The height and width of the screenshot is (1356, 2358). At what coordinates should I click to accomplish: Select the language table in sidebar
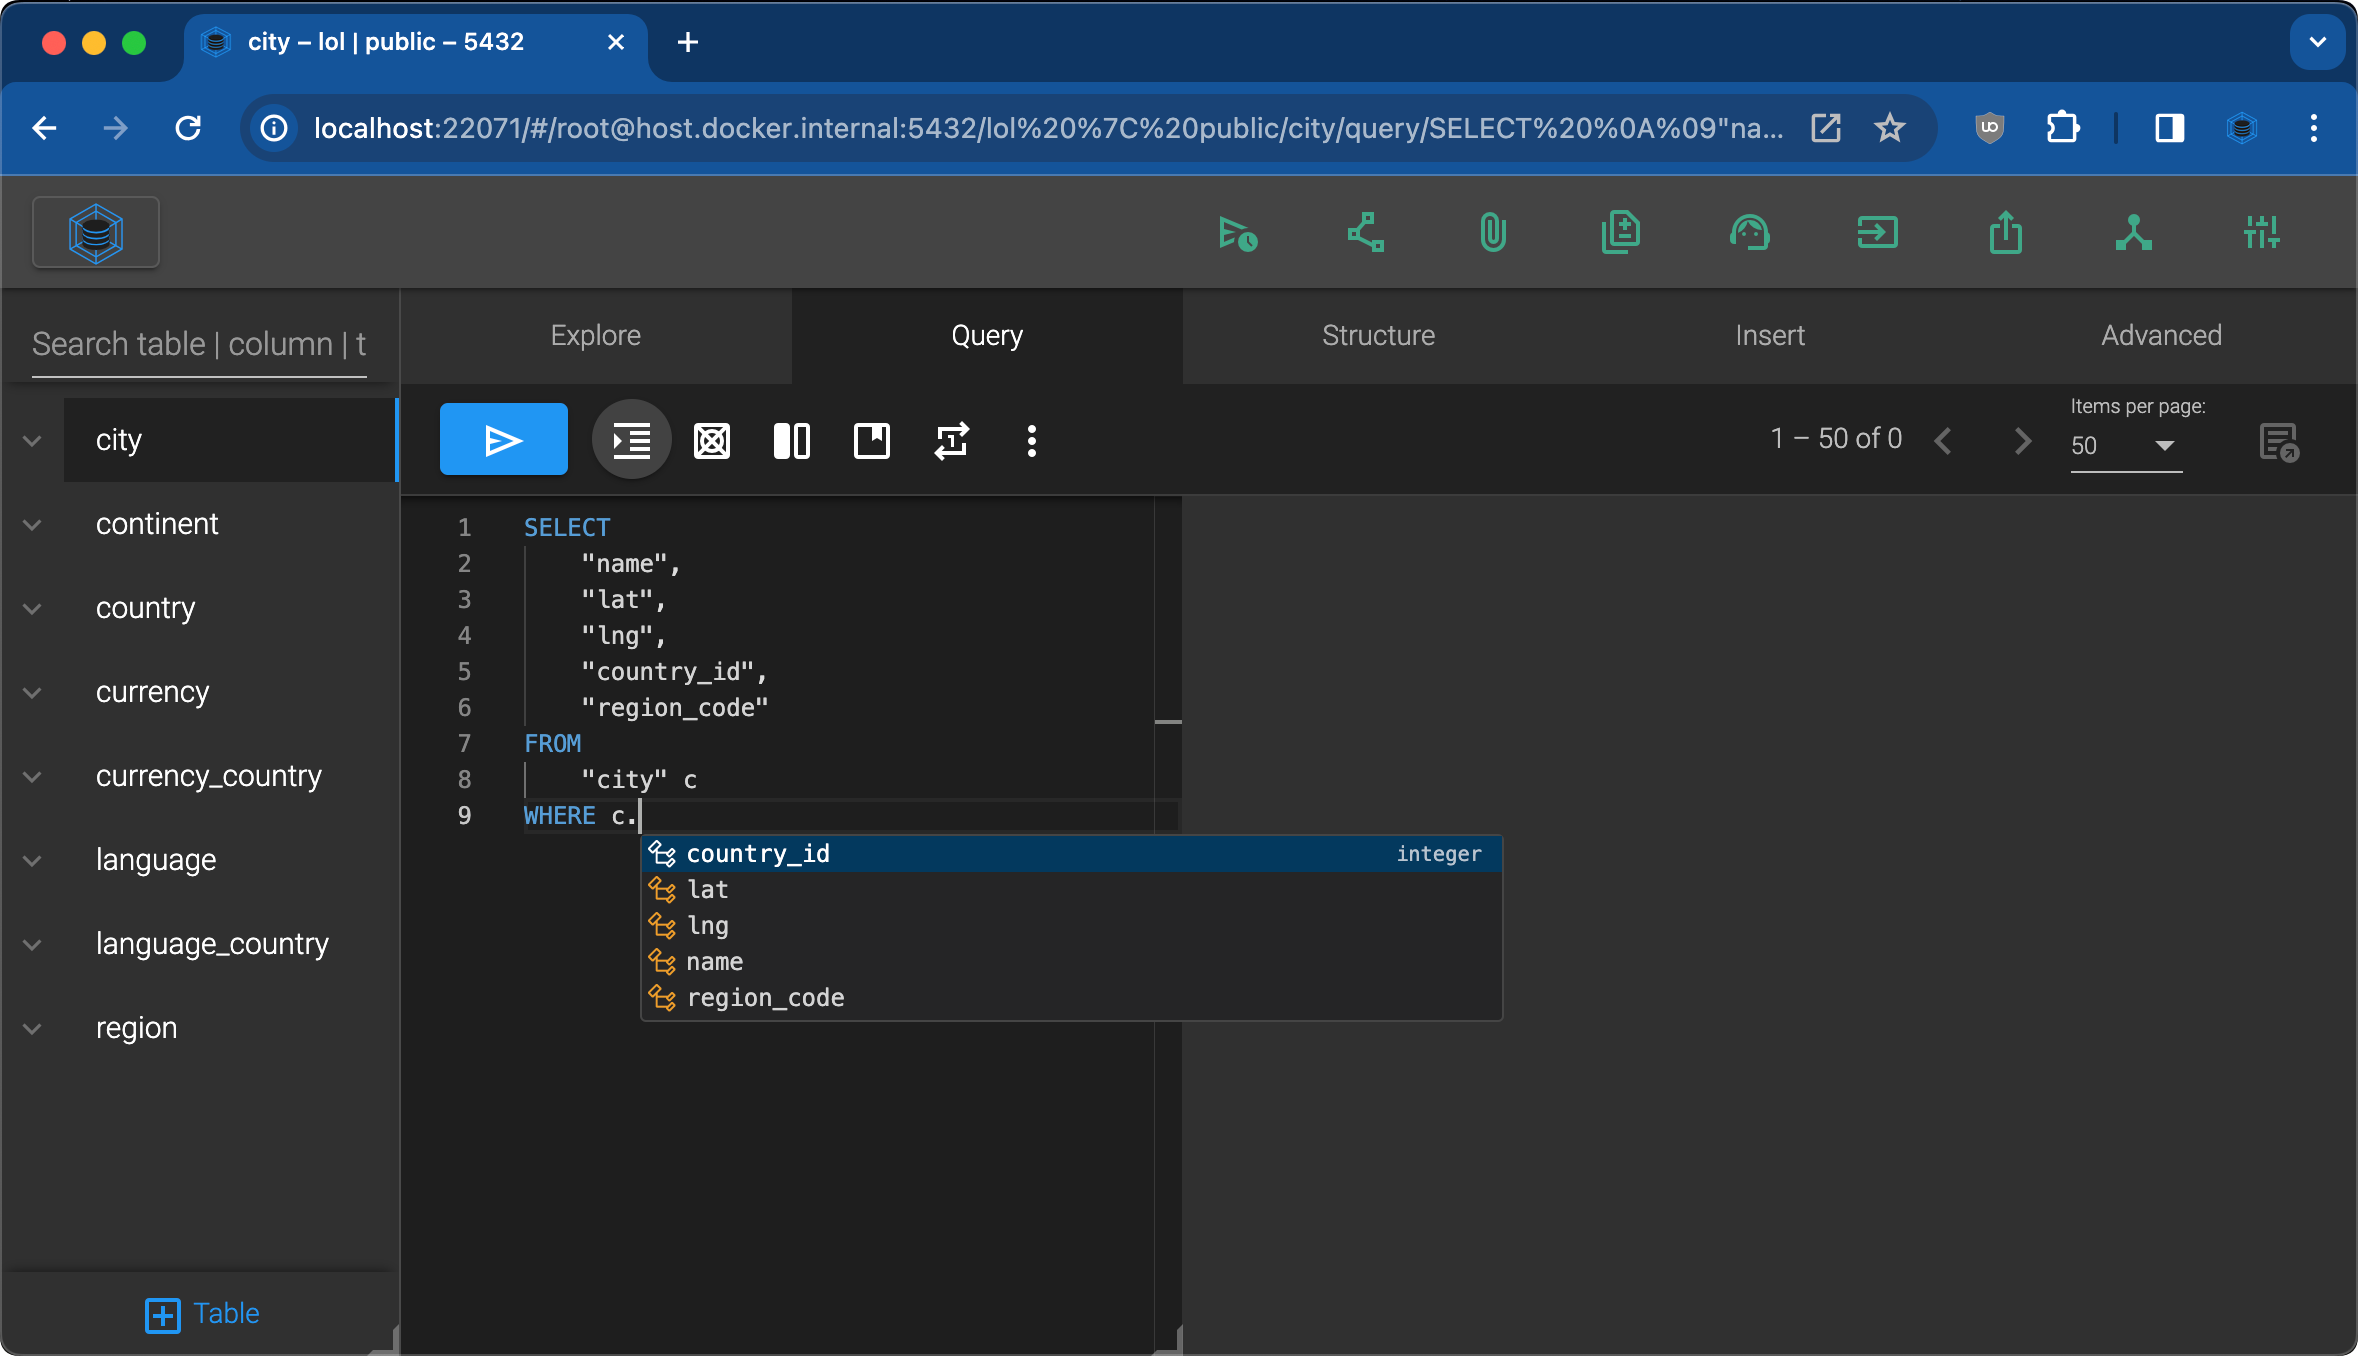[x=156, y=860]
